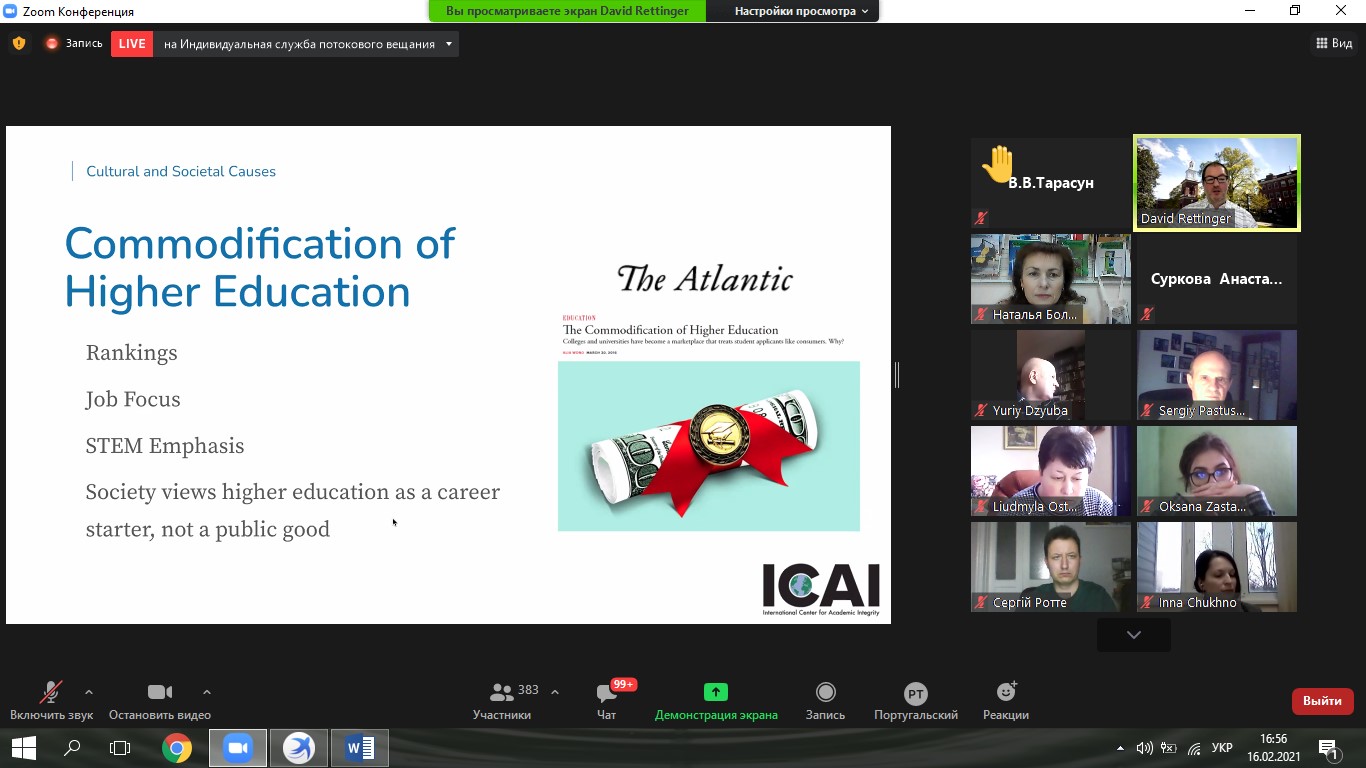1366x768 pixels.
Task: Expand audio options arrow beside Включить звук
Action: coord(89,692)
